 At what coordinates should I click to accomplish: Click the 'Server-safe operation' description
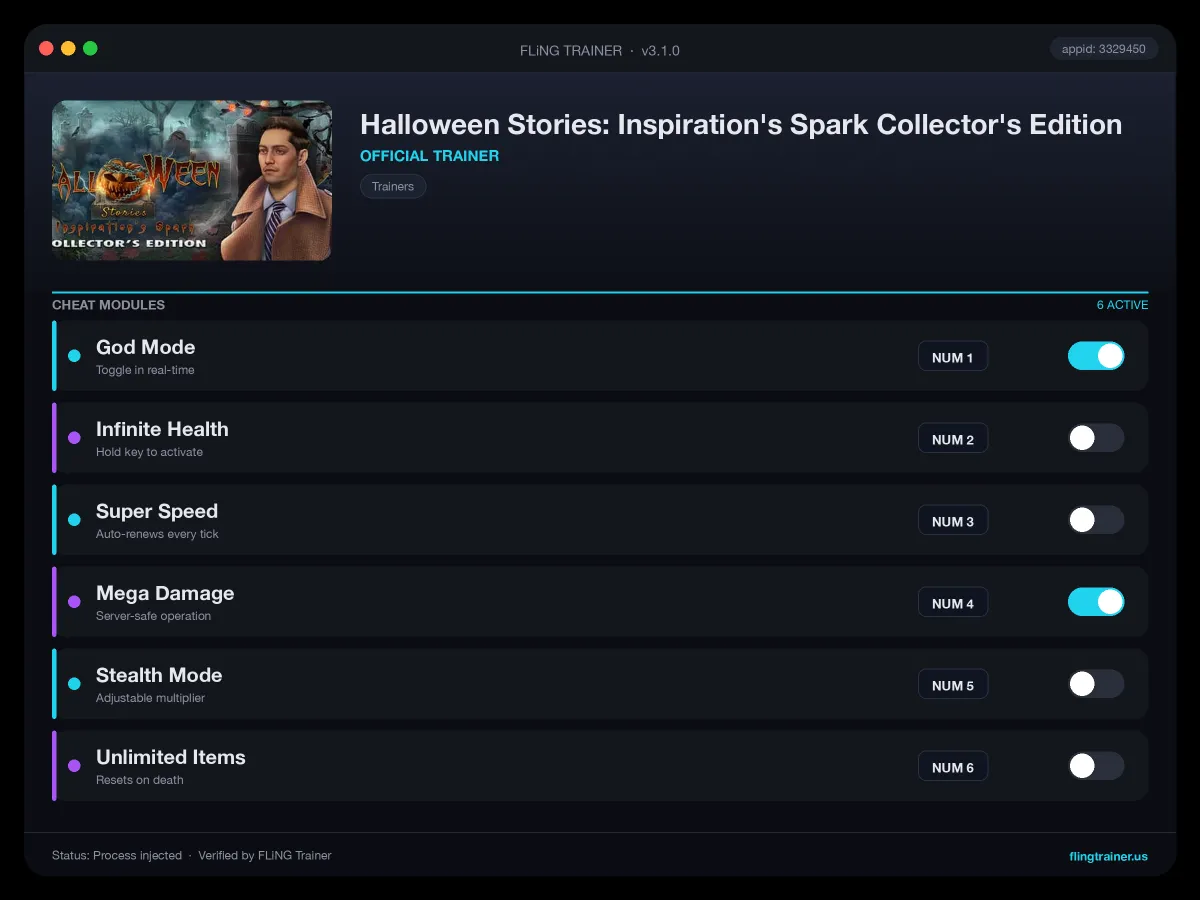[x=153, y=616]
